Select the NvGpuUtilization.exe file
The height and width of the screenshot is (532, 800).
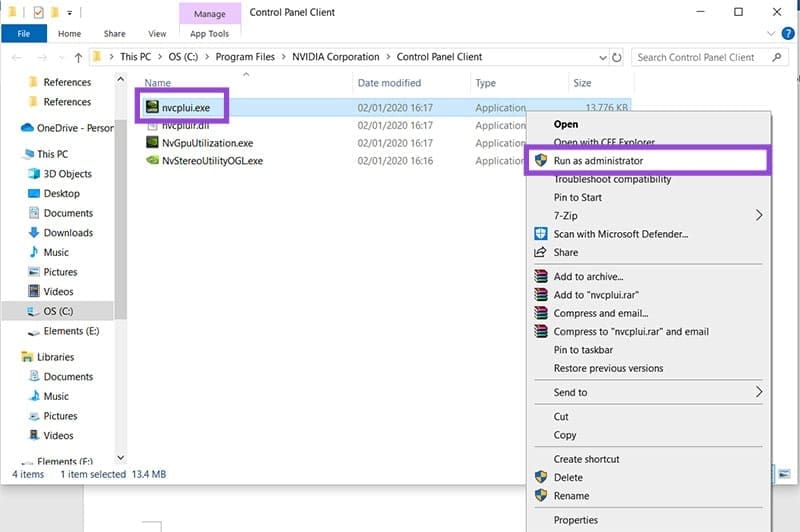pyautogui.click(x=207, y=143)
